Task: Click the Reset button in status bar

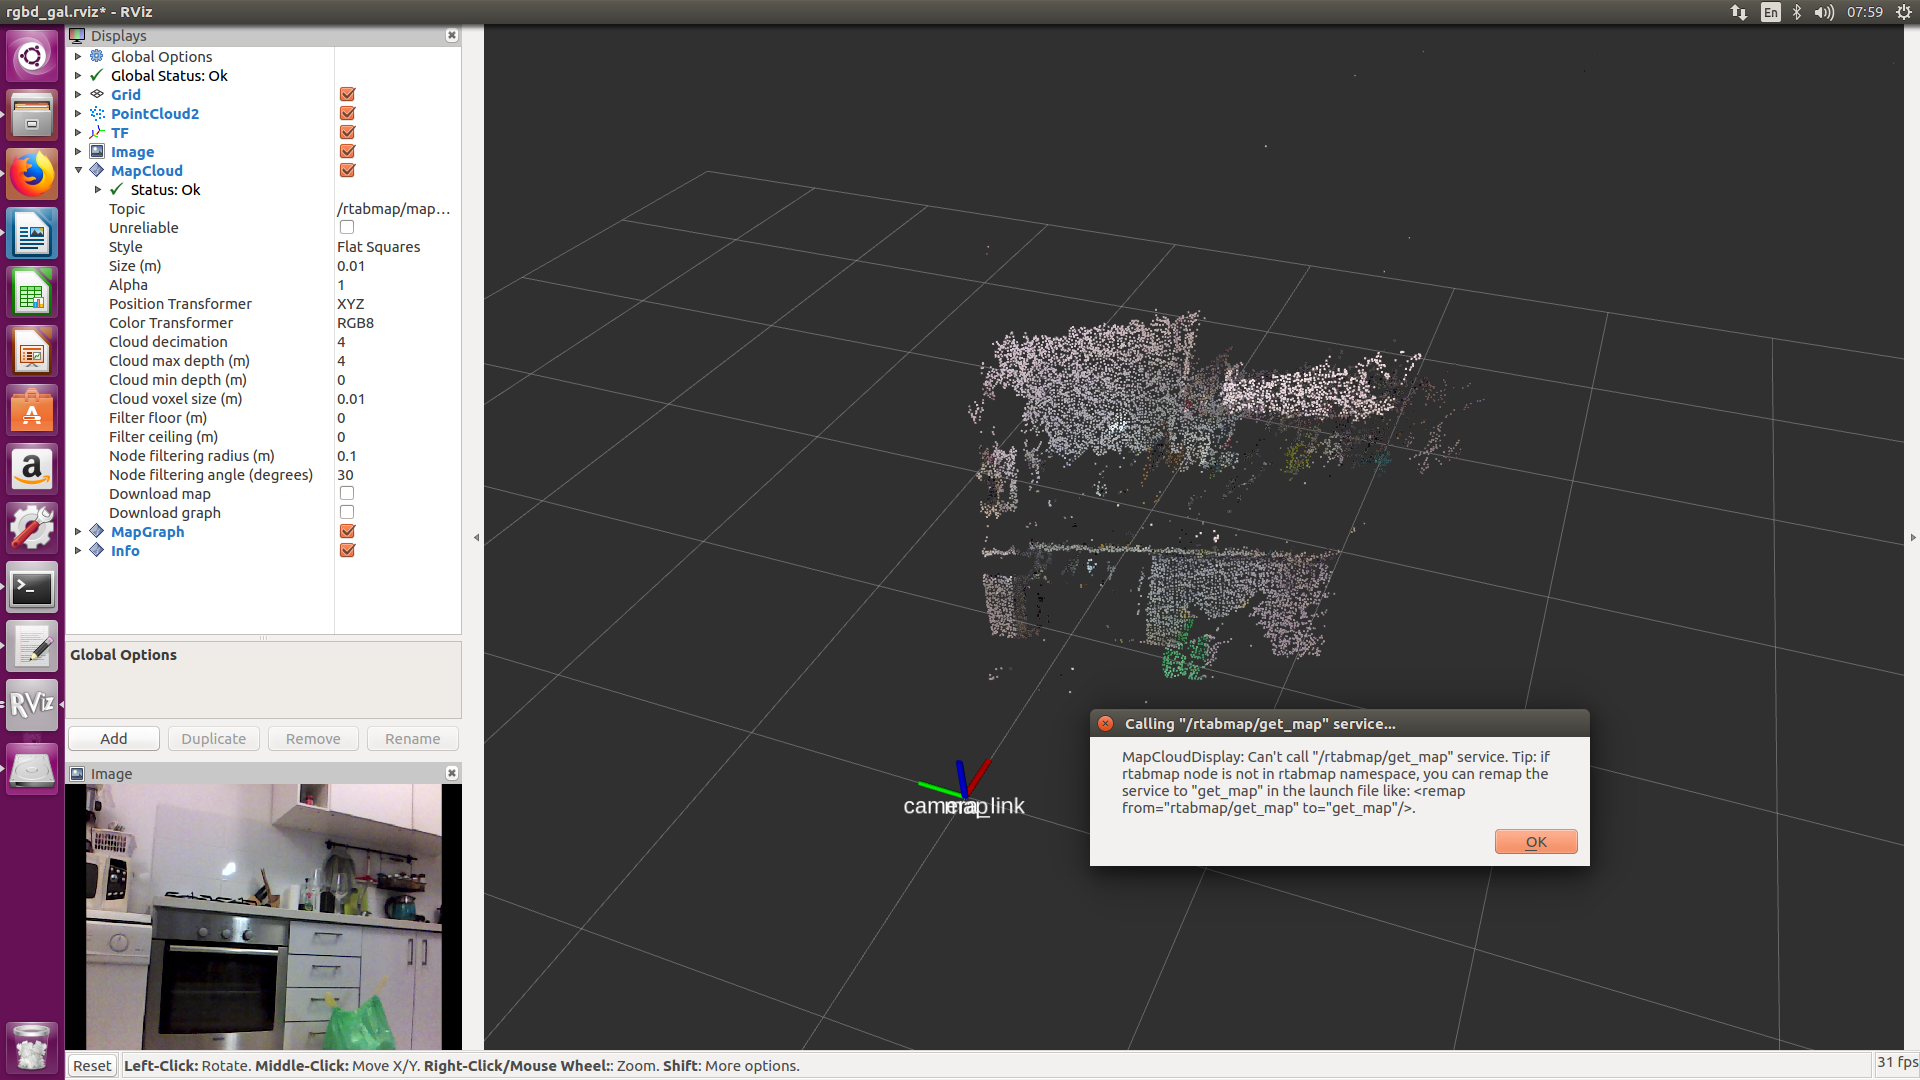Action: click(x=92, y=1066)
